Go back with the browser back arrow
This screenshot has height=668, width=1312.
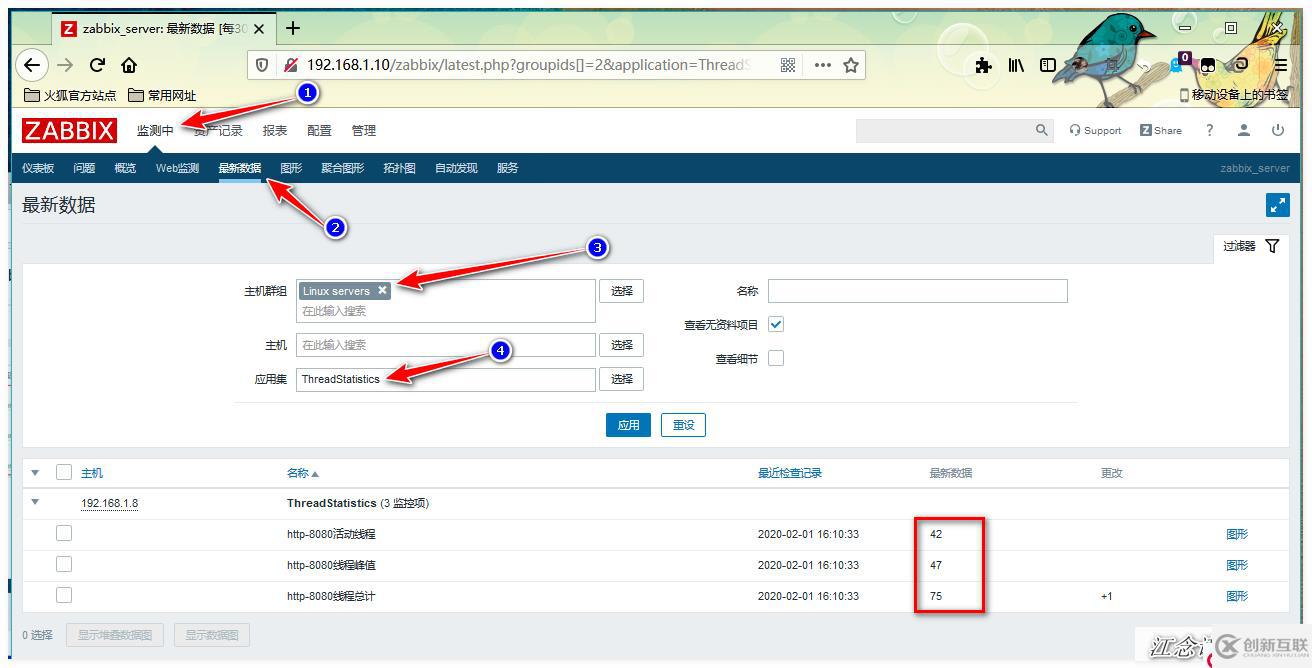(x=32, y=65)
